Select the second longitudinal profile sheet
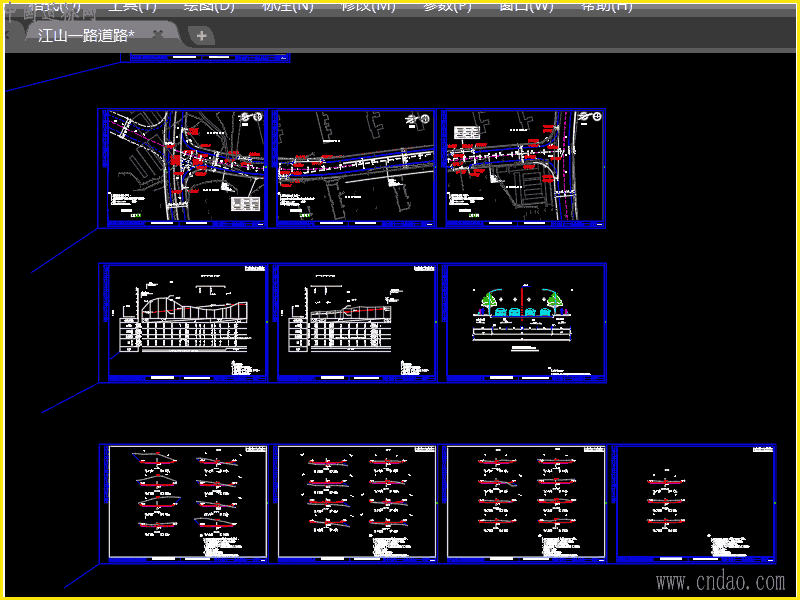The height and width of the screenshot is (600, 800). (352, 322)
